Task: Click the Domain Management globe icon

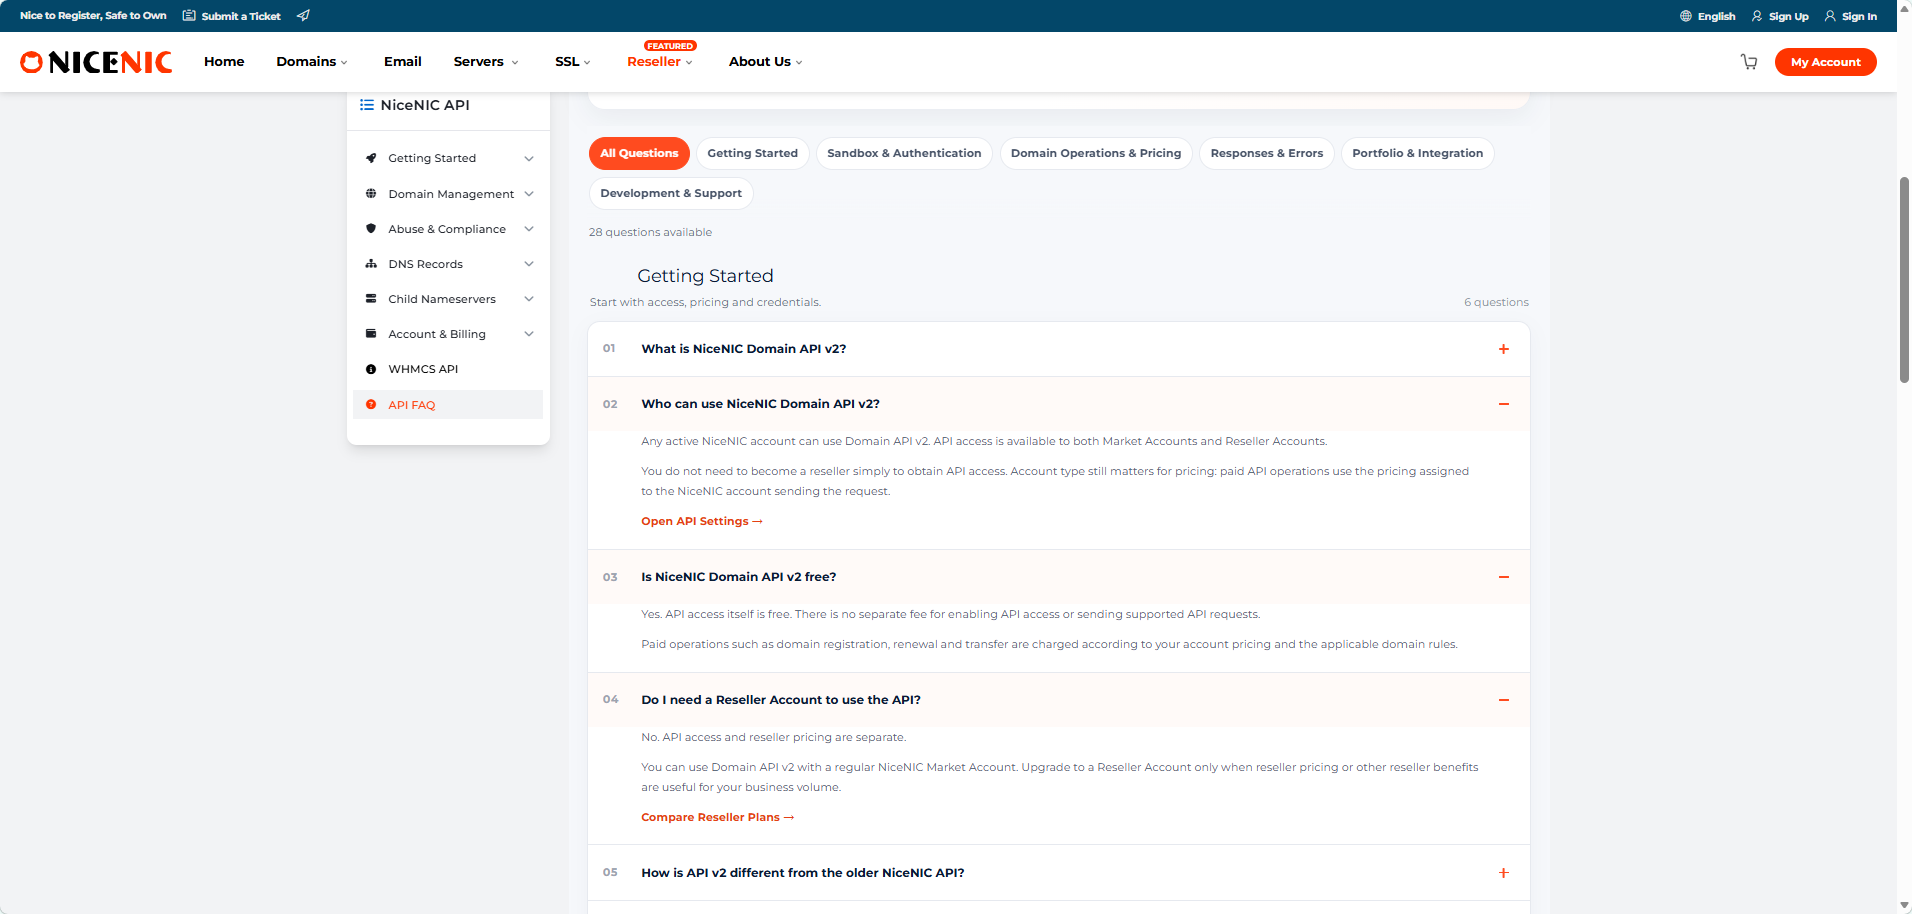Action: click(x=371, y=194)
